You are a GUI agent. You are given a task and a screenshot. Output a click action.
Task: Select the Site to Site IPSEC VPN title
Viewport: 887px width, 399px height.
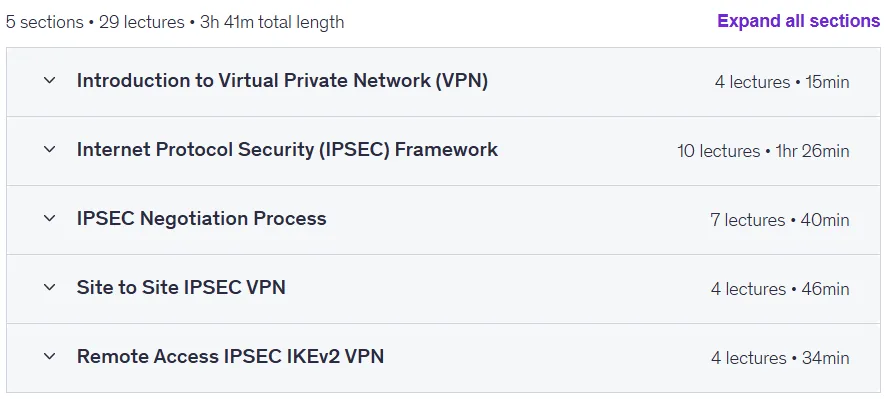tap(181, 288)
